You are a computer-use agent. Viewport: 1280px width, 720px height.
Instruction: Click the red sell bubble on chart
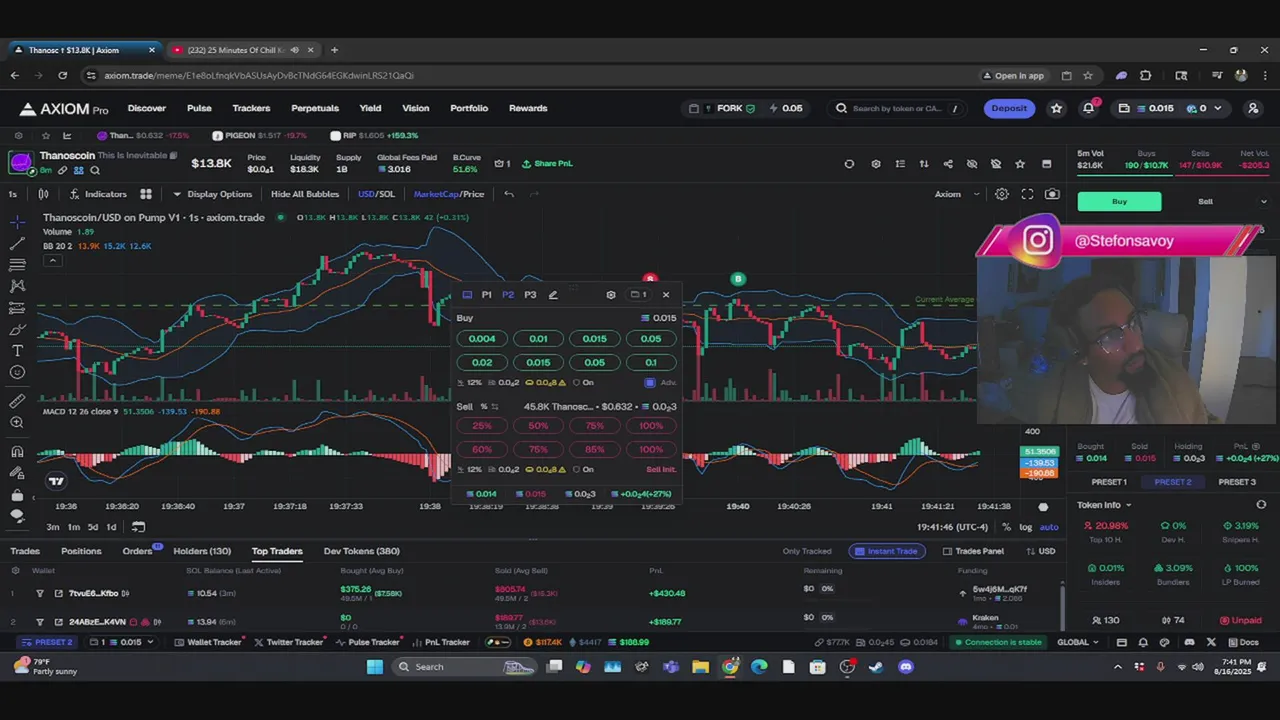pyautogui.click(x=650, y=279)
